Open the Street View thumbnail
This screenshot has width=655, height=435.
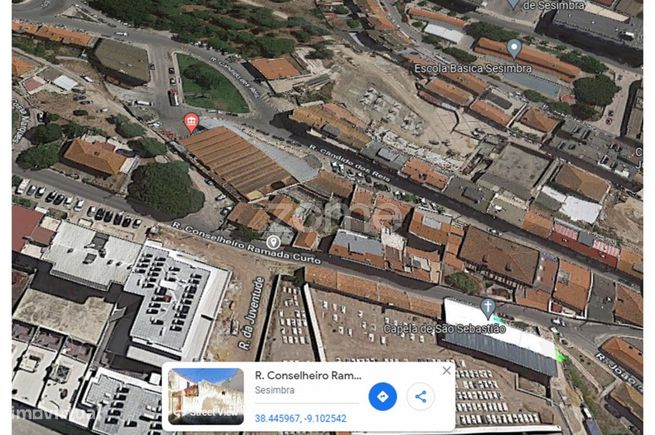coord(206,396)
